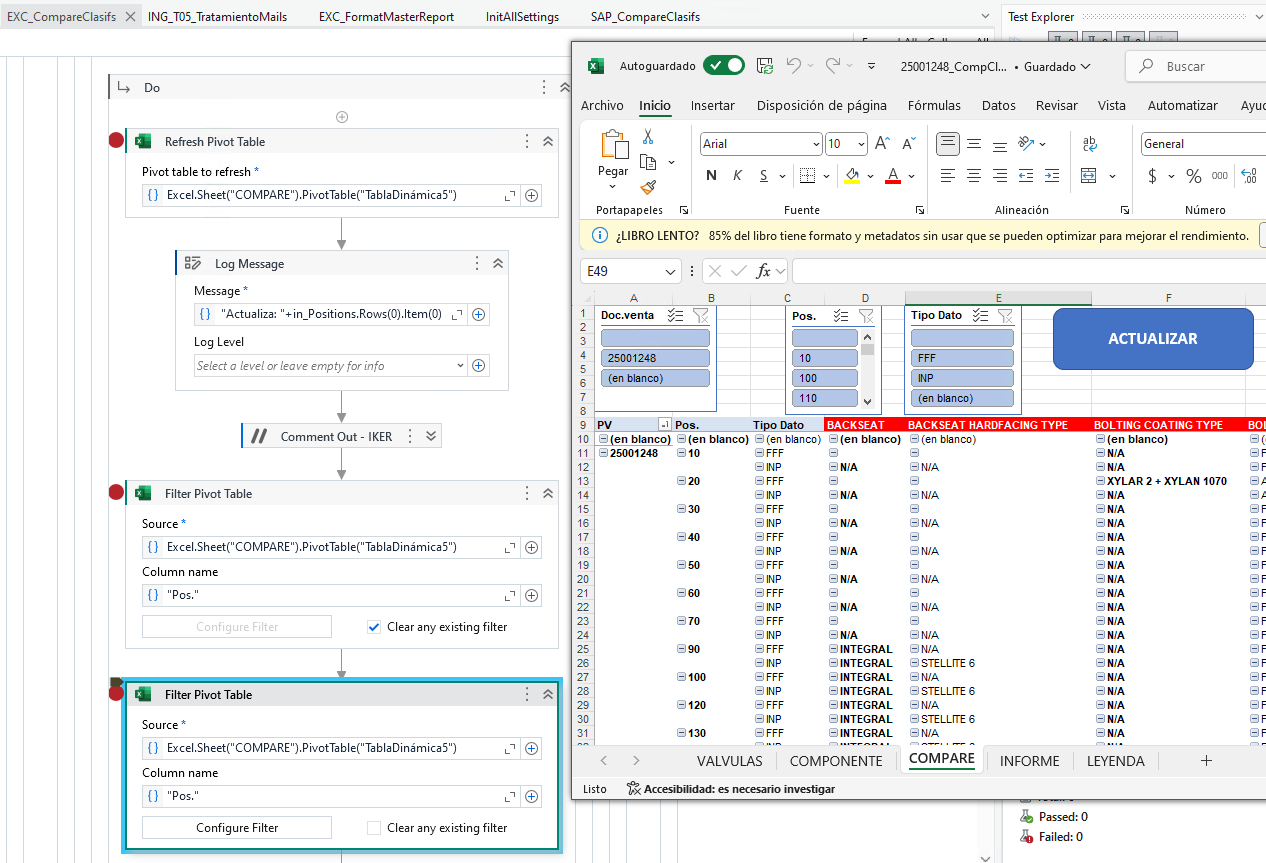Open the Log Level dropdown
This screenshot has height=863, width=1266.
pyautogui.click(x=459, y=366)
